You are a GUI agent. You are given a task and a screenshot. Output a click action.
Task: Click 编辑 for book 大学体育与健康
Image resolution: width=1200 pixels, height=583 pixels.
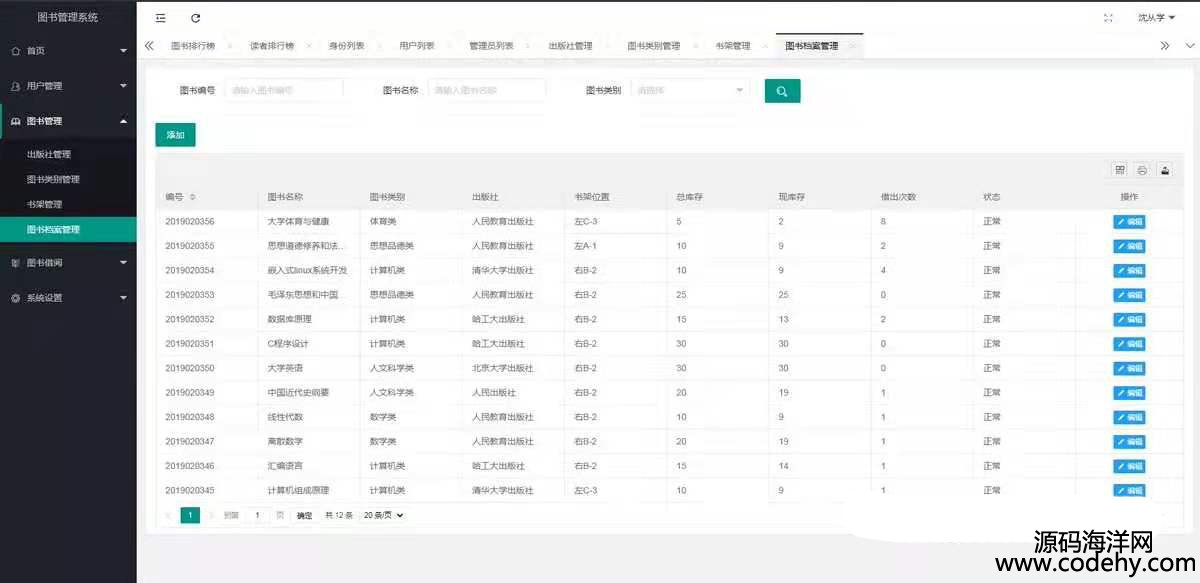1129,222
